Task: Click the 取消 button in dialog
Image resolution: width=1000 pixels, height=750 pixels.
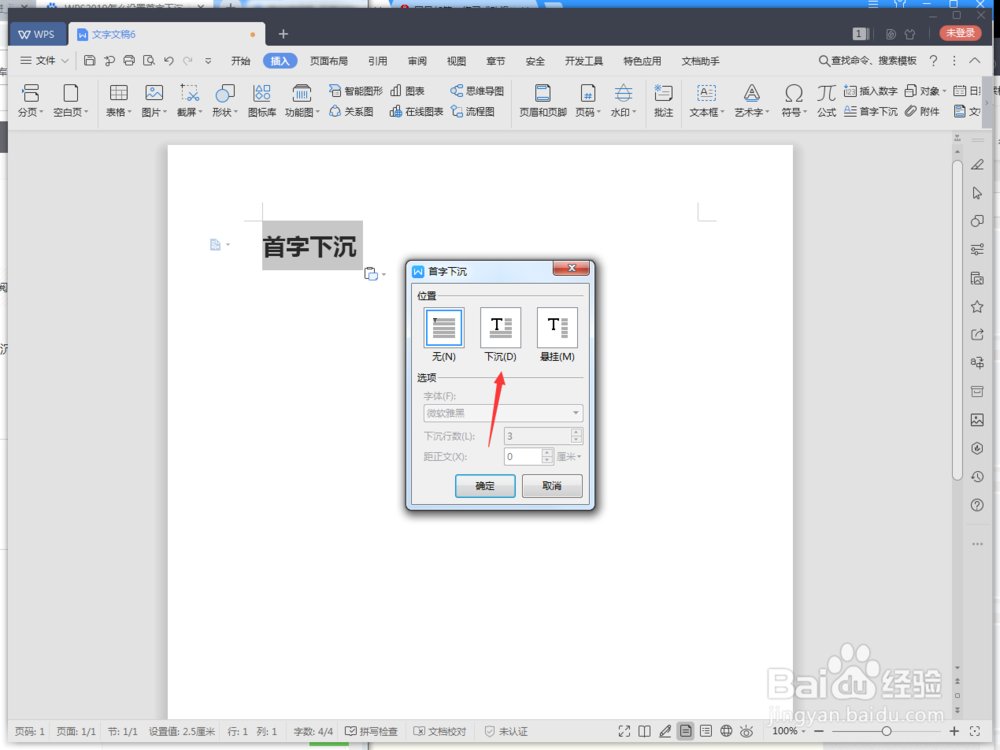Action: (552, 486)
